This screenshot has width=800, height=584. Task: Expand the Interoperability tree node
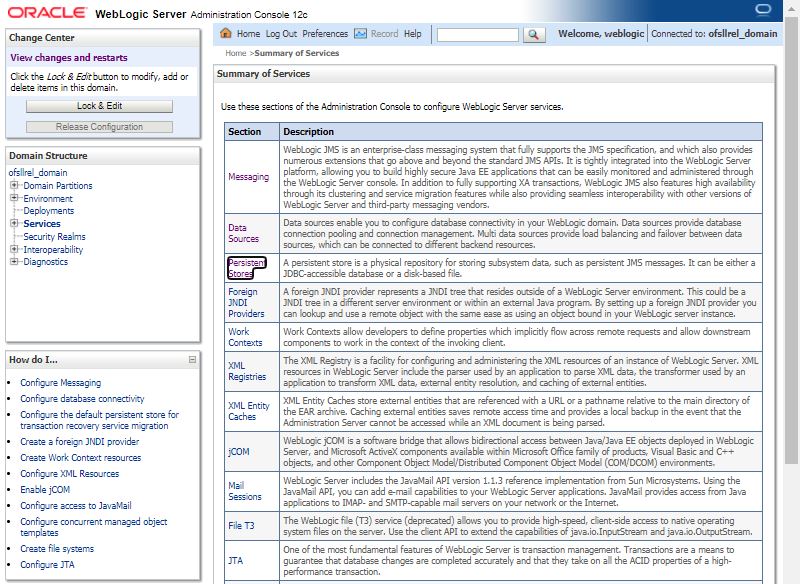[x=14, y=249]
